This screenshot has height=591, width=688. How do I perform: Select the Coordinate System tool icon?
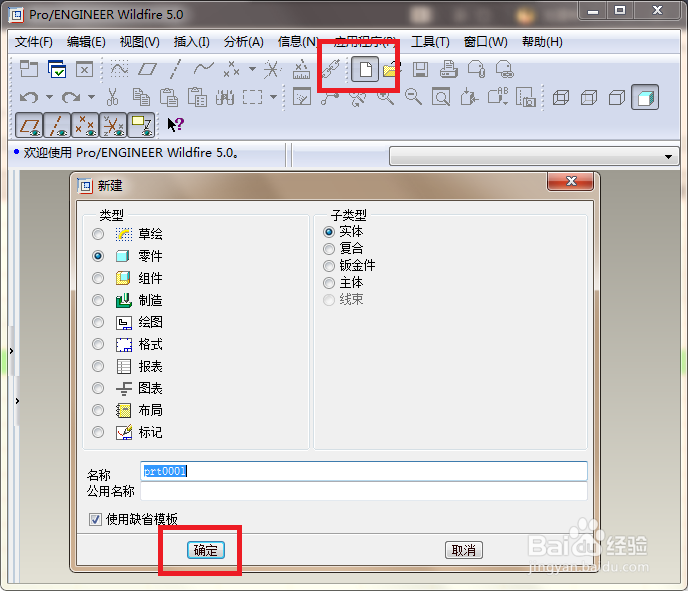point(272,69)
